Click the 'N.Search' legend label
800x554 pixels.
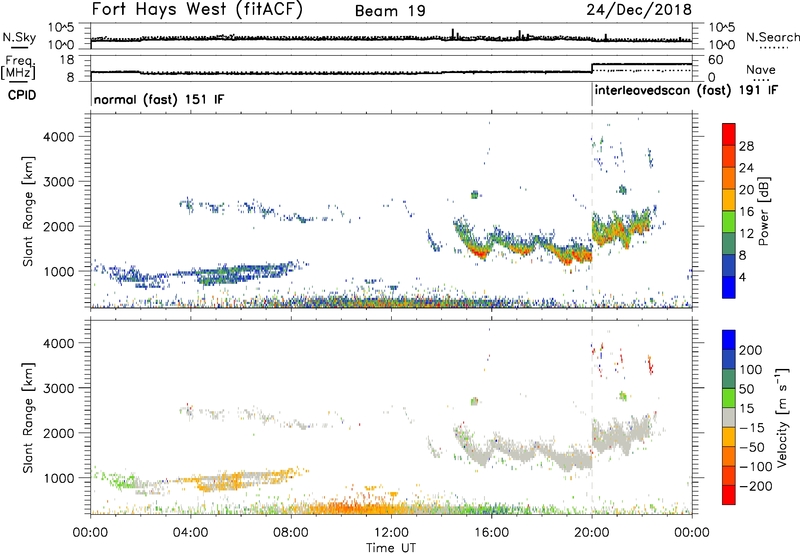[x=772, y=37]
